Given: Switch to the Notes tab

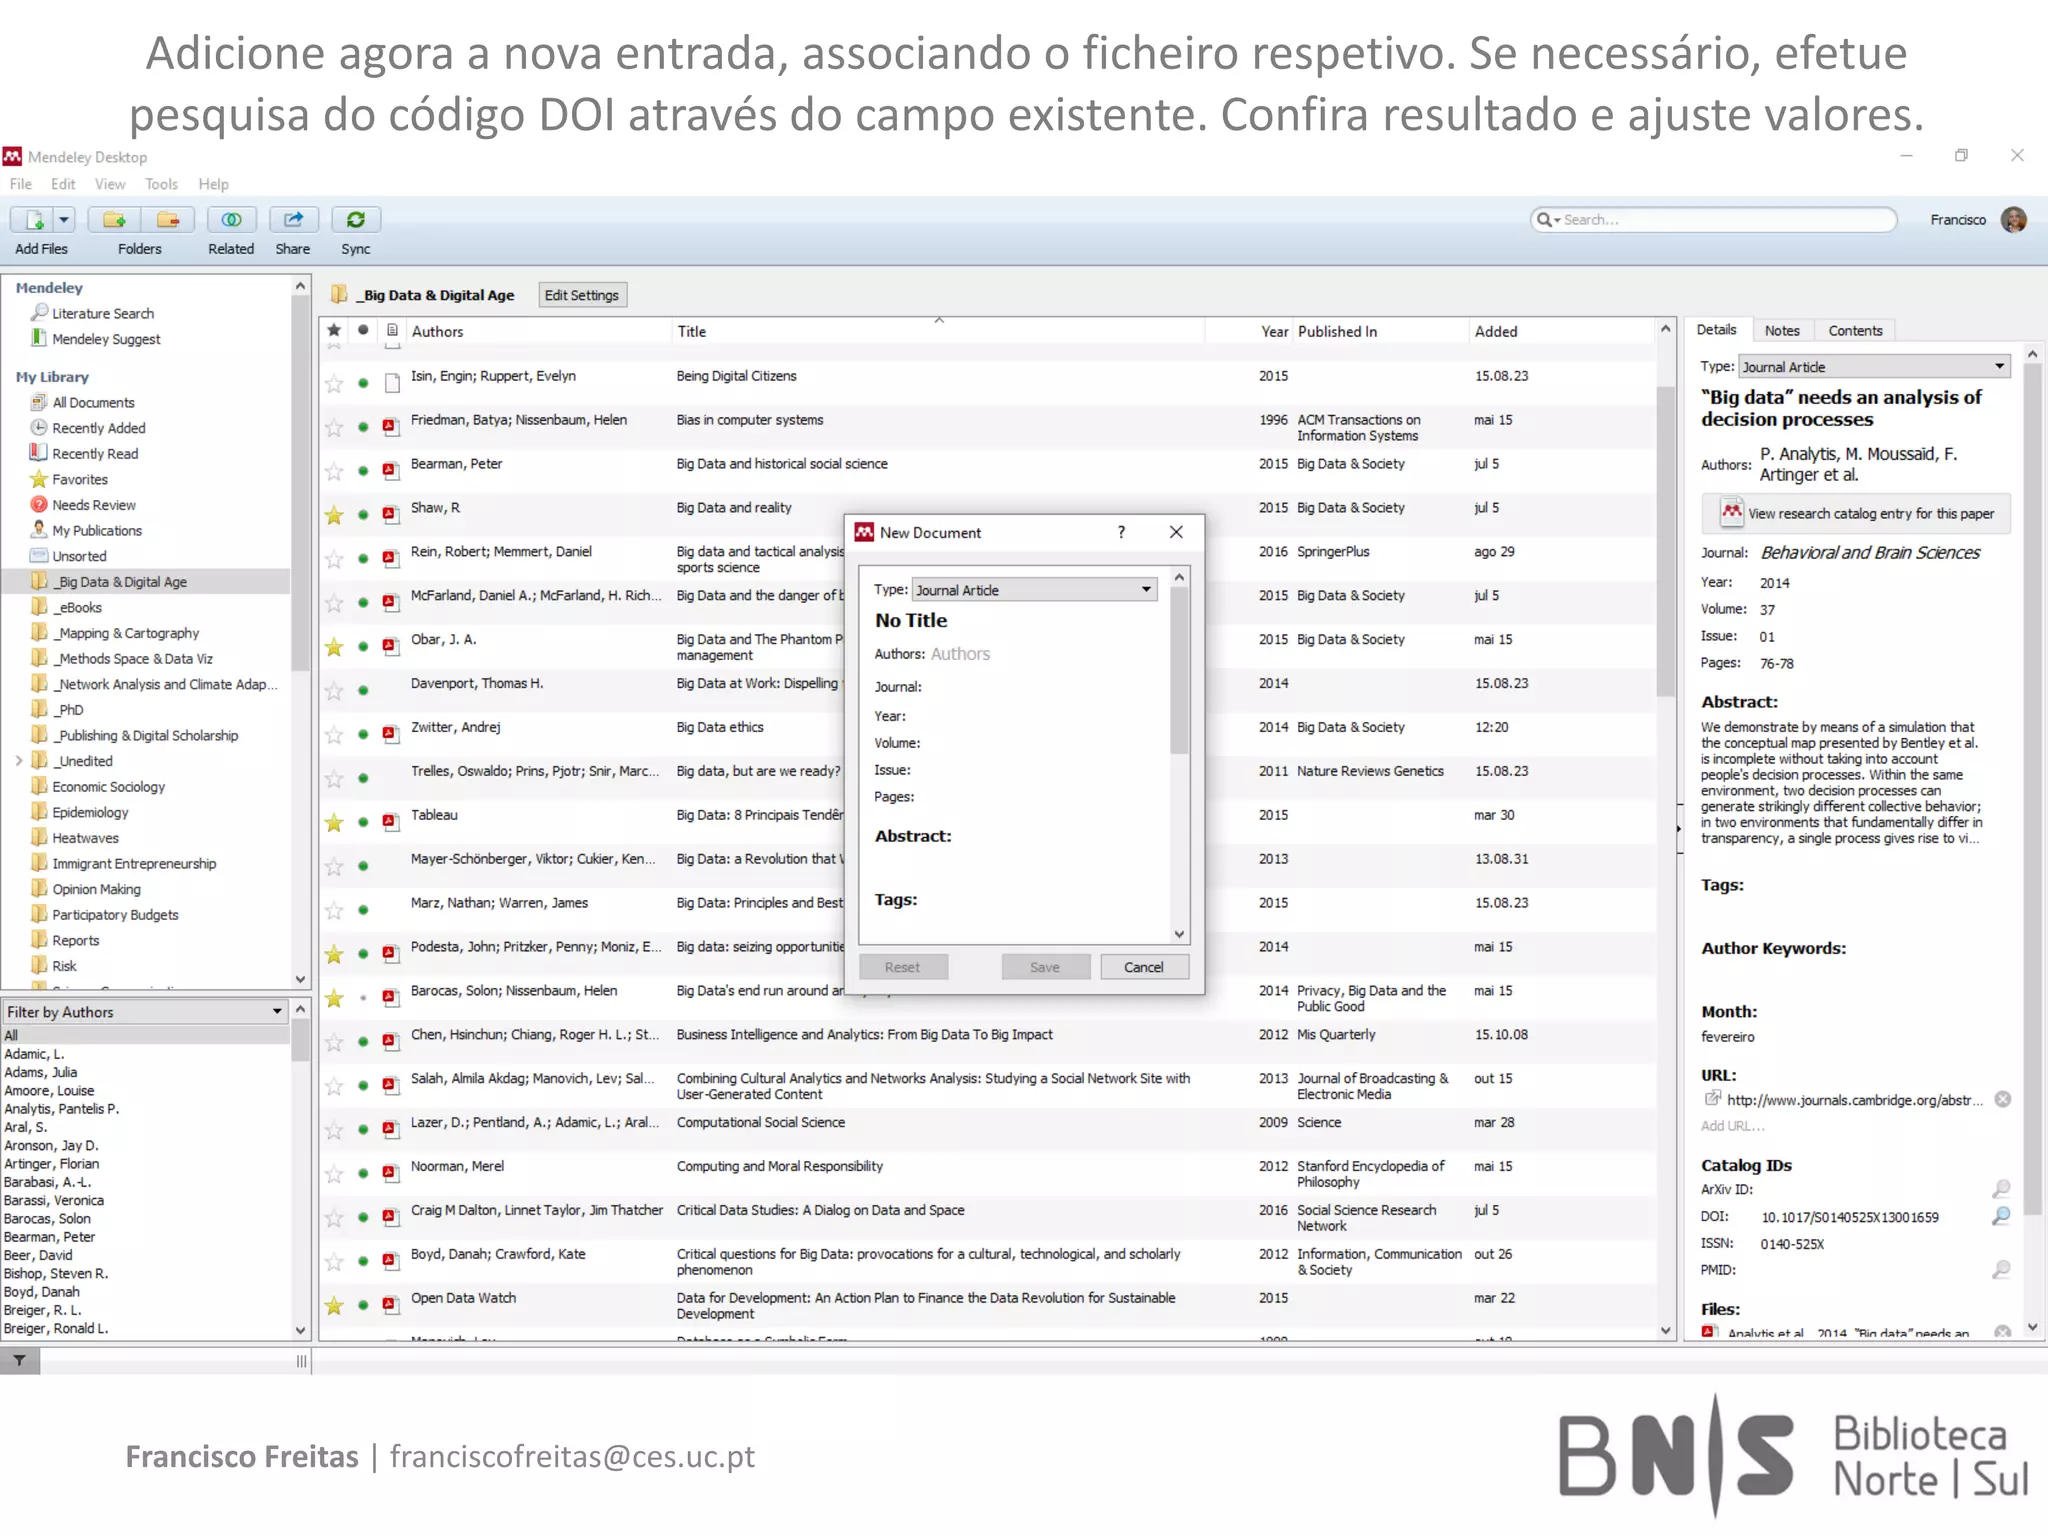Looking at the screenshot, I should coord(1781,331).
